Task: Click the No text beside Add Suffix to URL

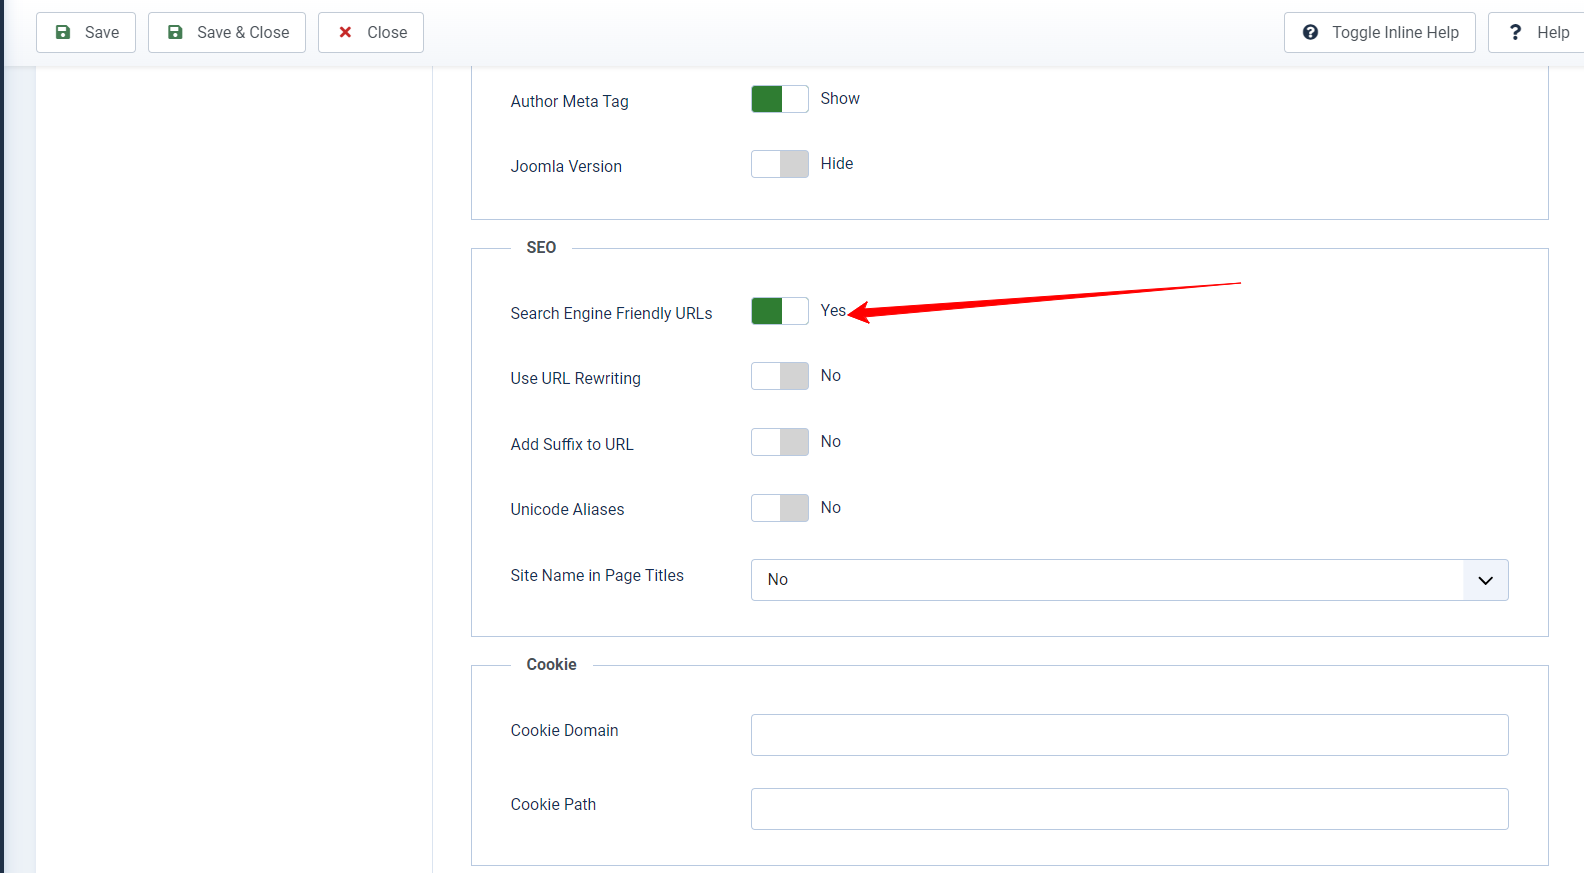Action: point(830,441)
